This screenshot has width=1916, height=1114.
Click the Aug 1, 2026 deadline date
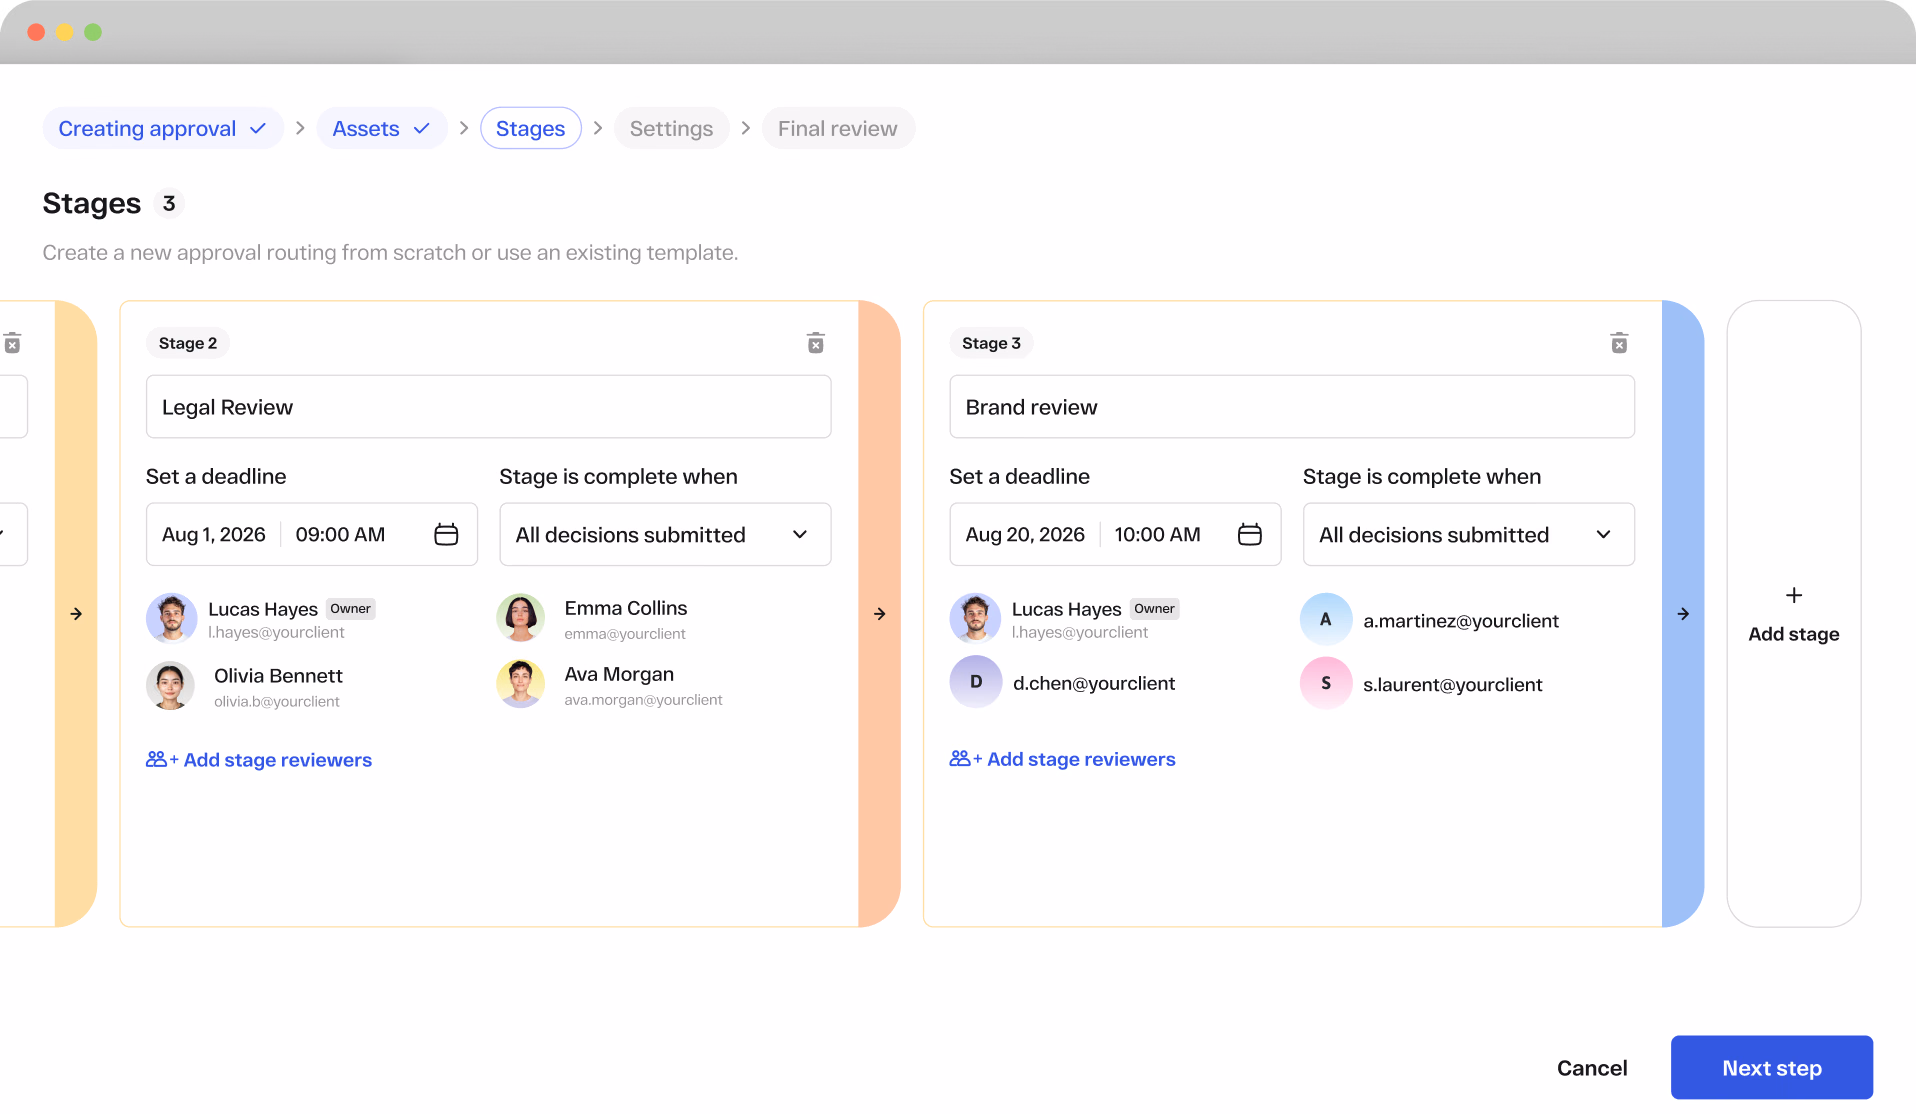coord(214,534)
